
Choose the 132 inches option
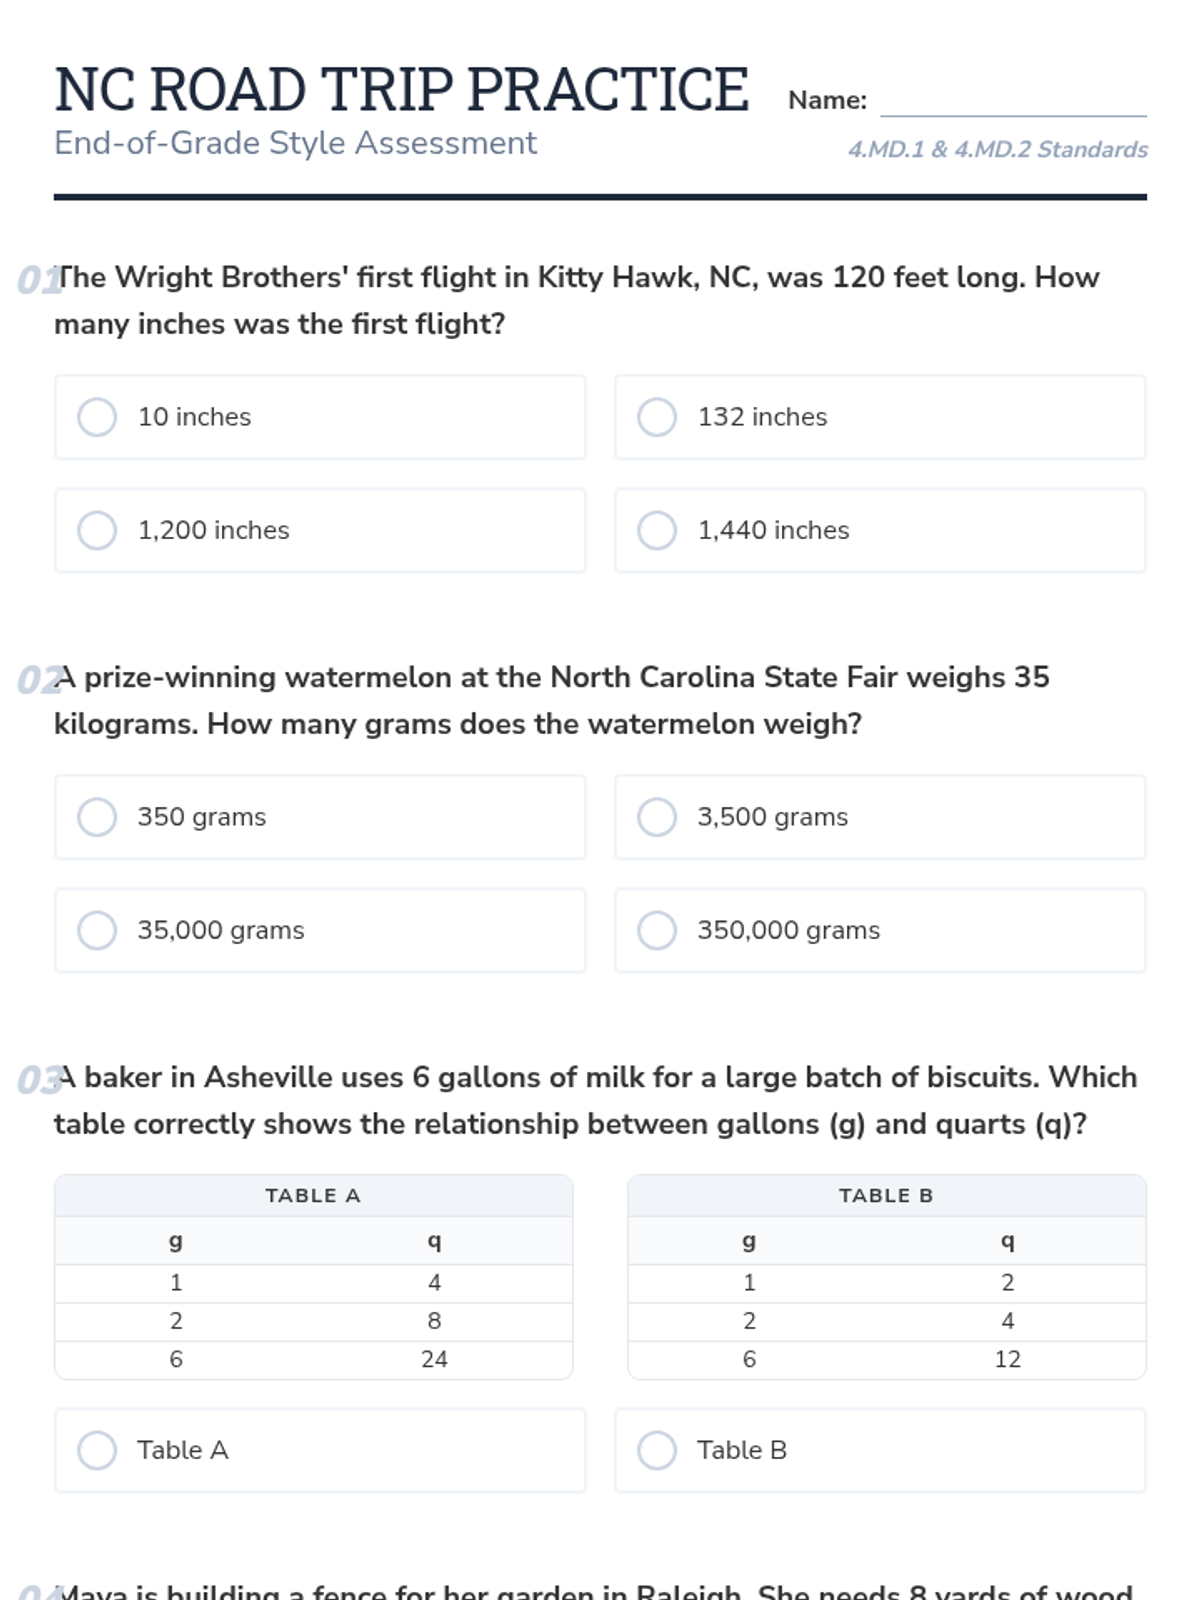657,417
